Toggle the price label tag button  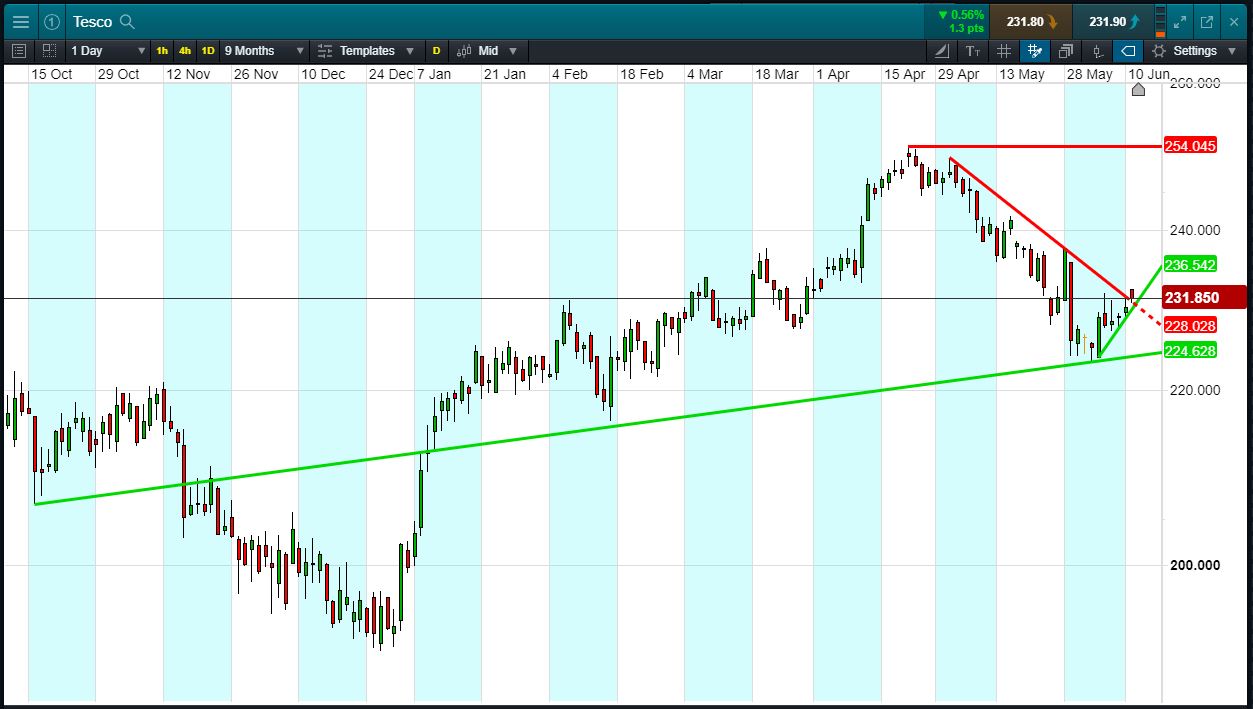1128,51
